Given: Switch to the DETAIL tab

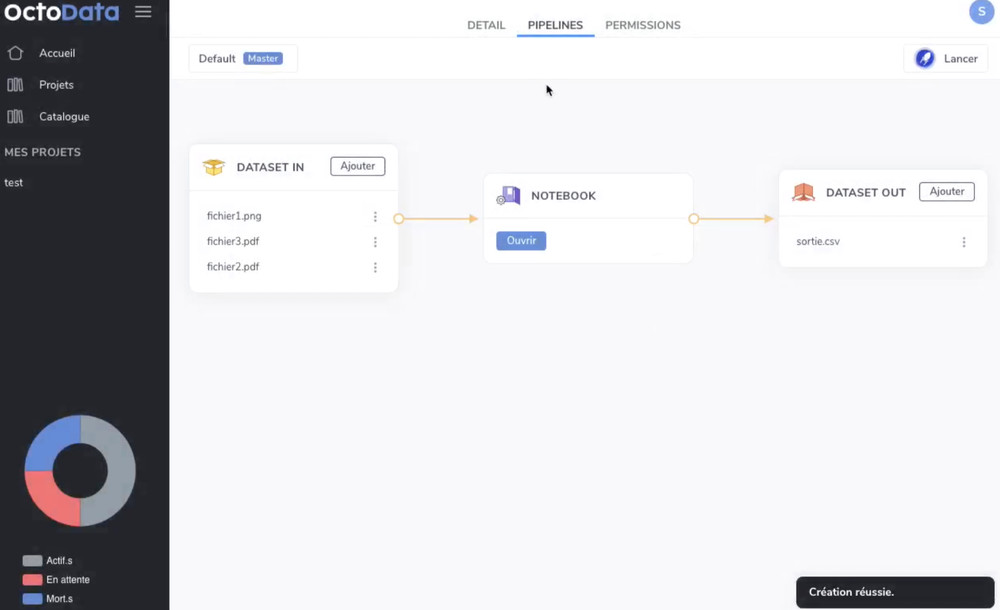Looking at the screenshot, I should tap(486, 25).
